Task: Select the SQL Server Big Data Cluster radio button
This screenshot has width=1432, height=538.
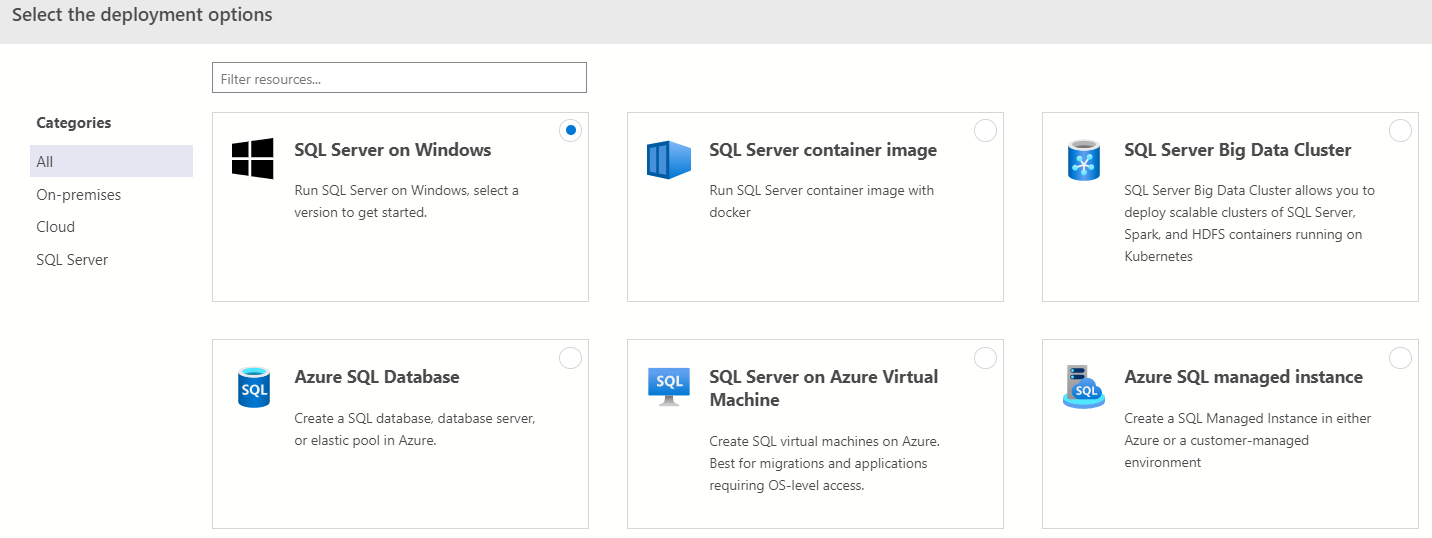Action: coord(1400,130)
